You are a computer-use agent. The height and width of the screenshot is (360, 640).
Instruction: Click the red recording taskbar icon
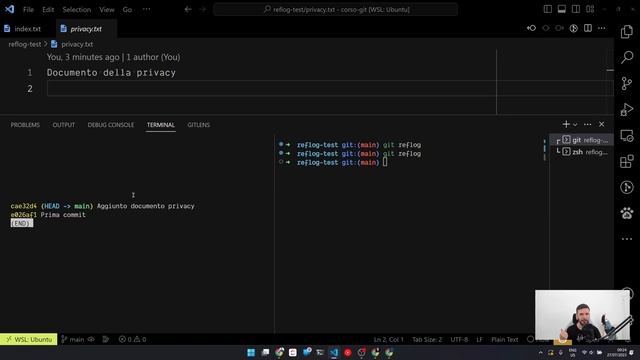[348, 352]
